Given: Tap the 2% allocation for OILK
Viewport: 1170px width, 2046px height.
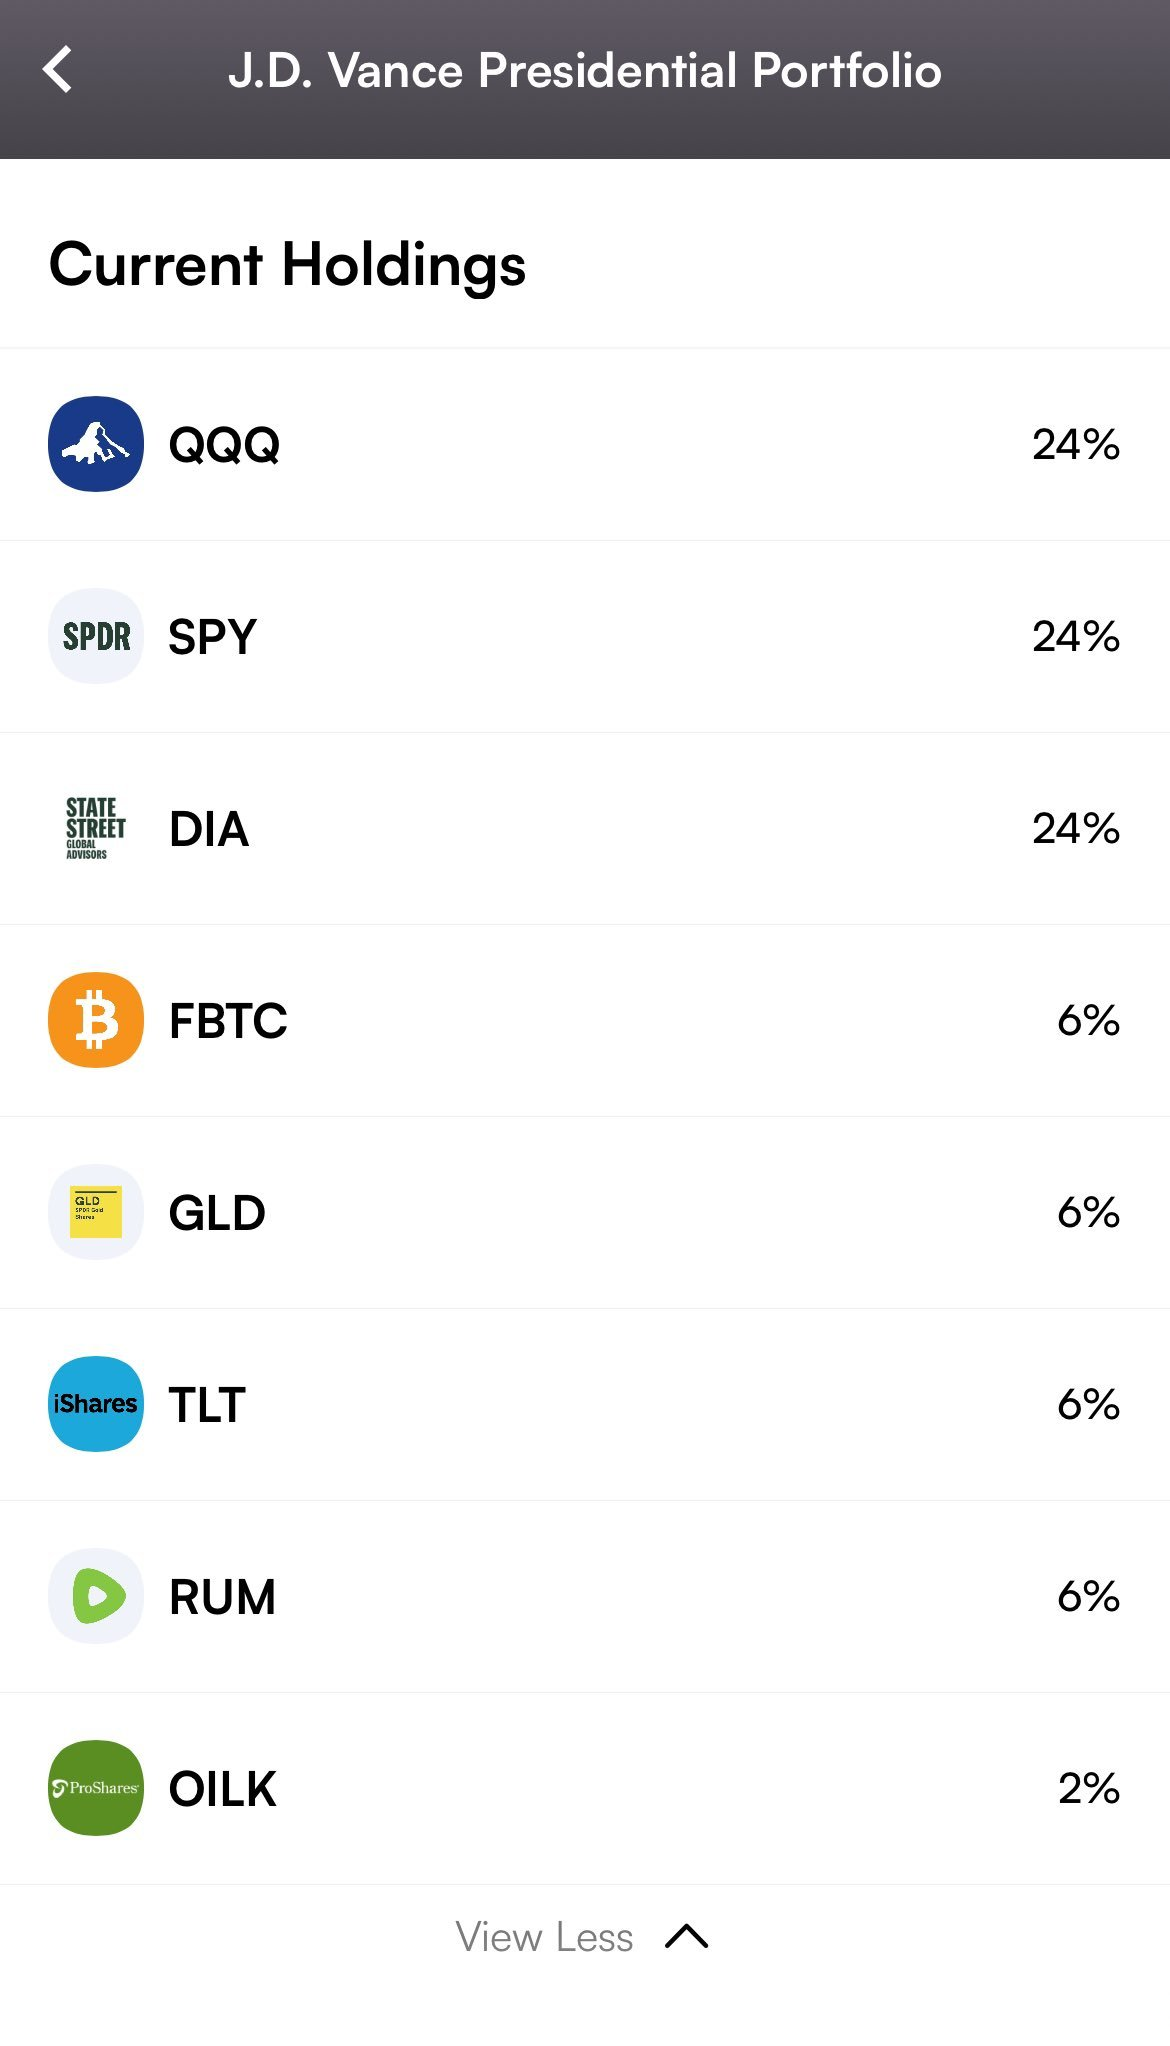Looking at the screenshot, I should [1088, 1788].
